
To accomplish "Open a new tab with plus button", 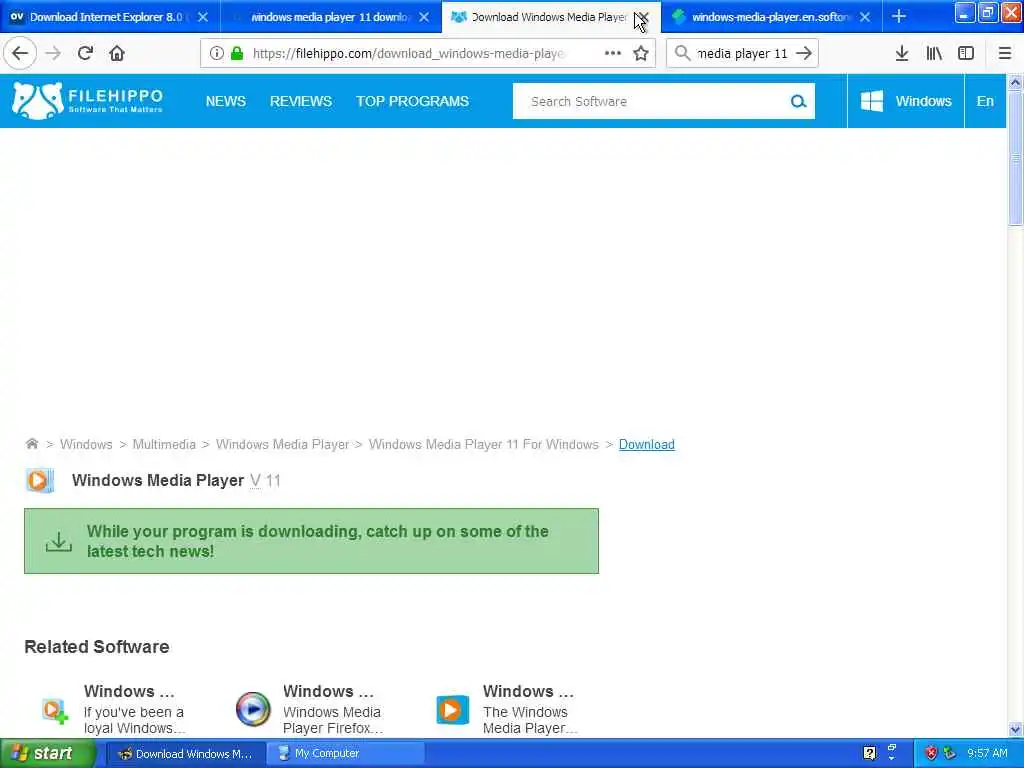I will tap(899, 16).
